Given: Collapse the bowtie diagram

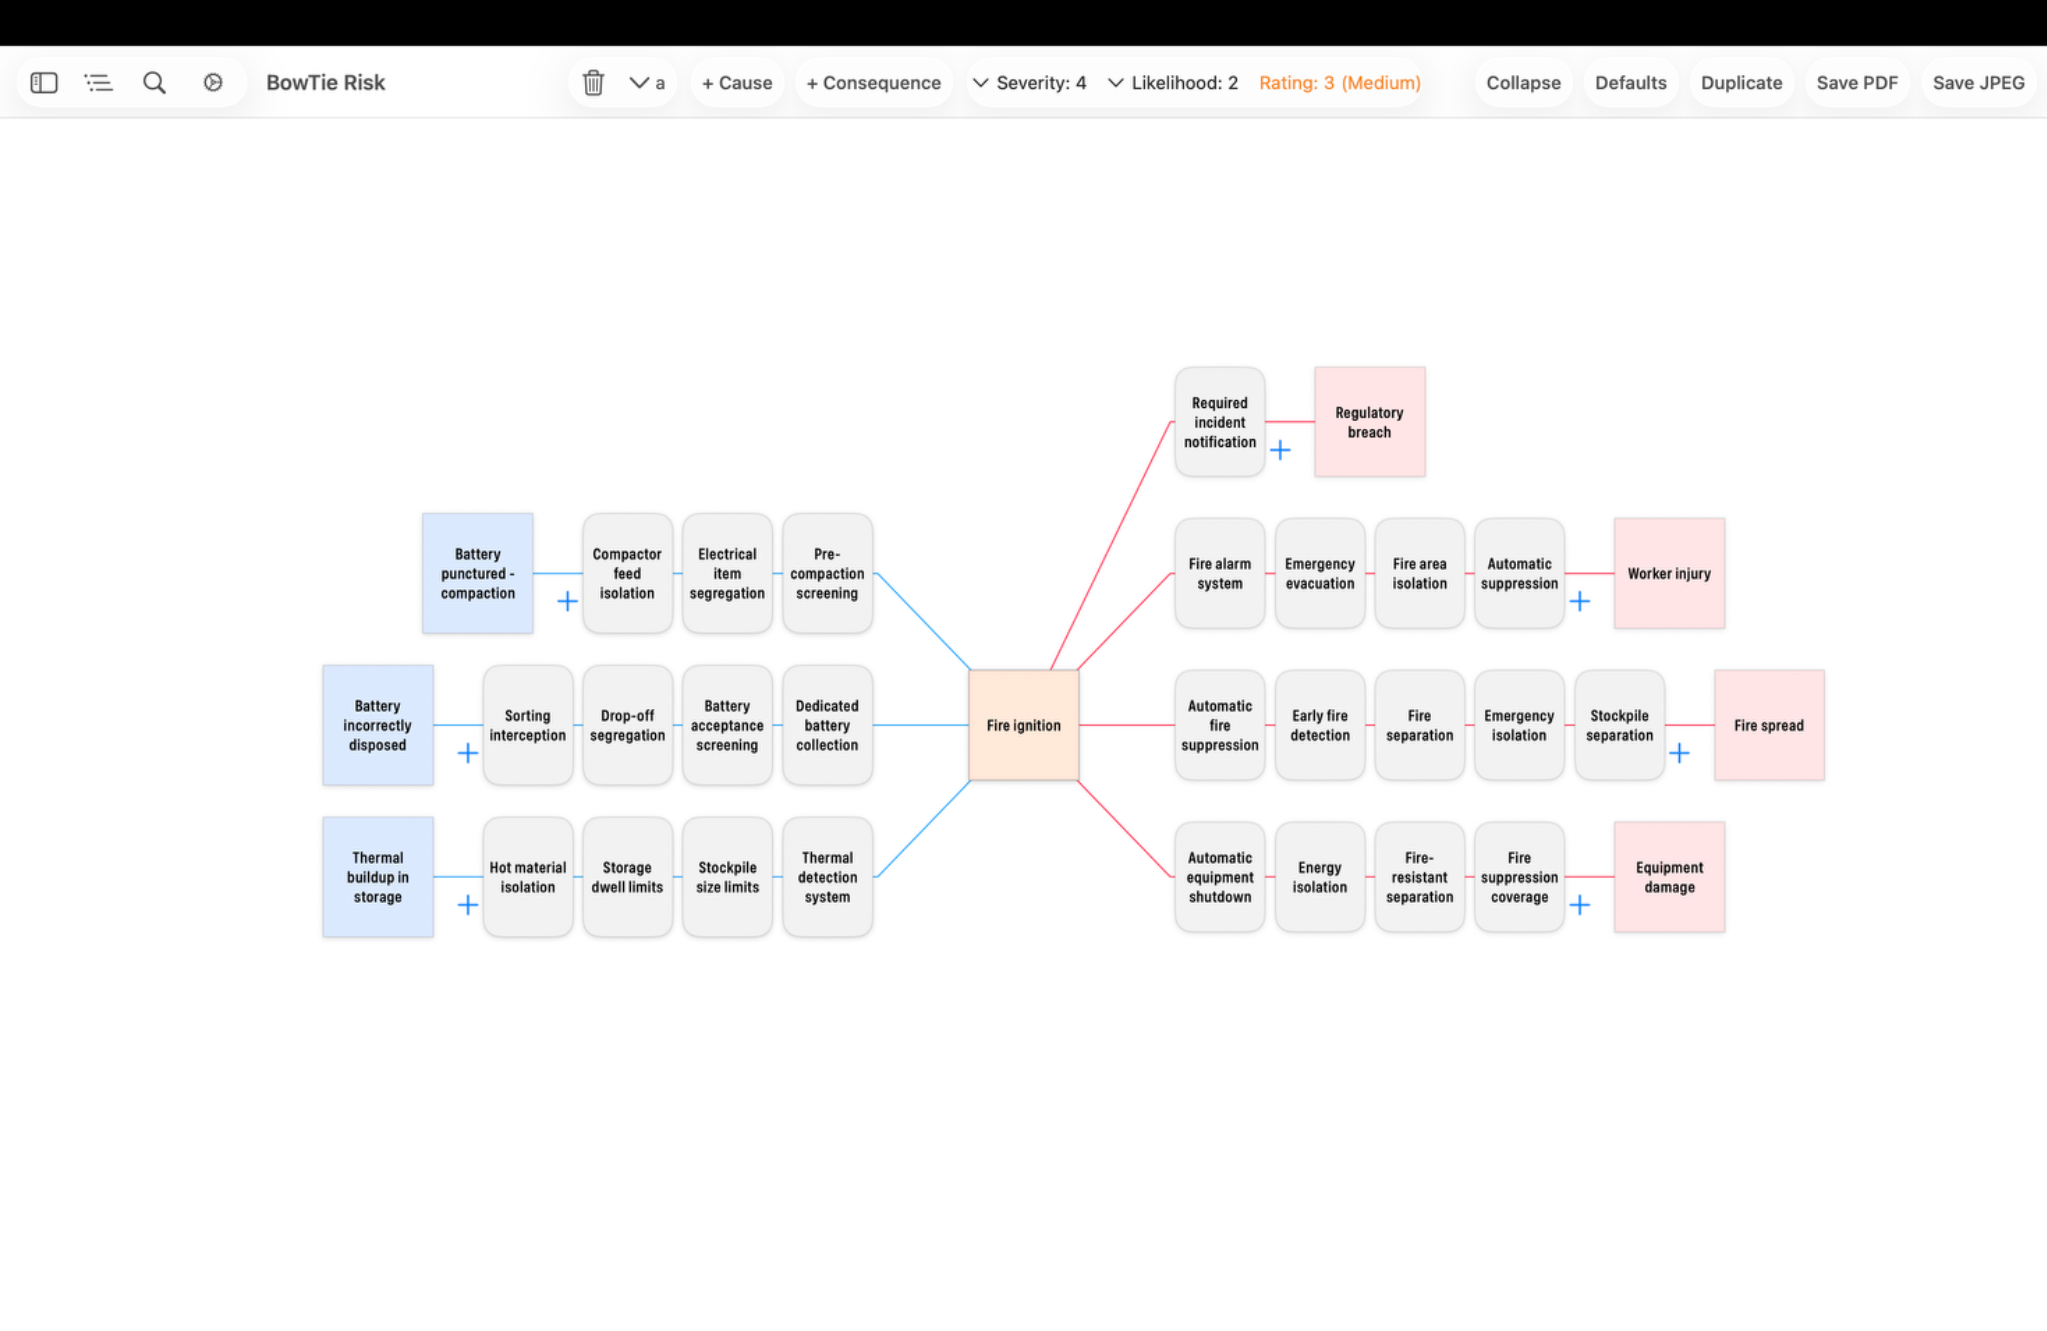Looking at the screenshot, I should [1523, 83].
